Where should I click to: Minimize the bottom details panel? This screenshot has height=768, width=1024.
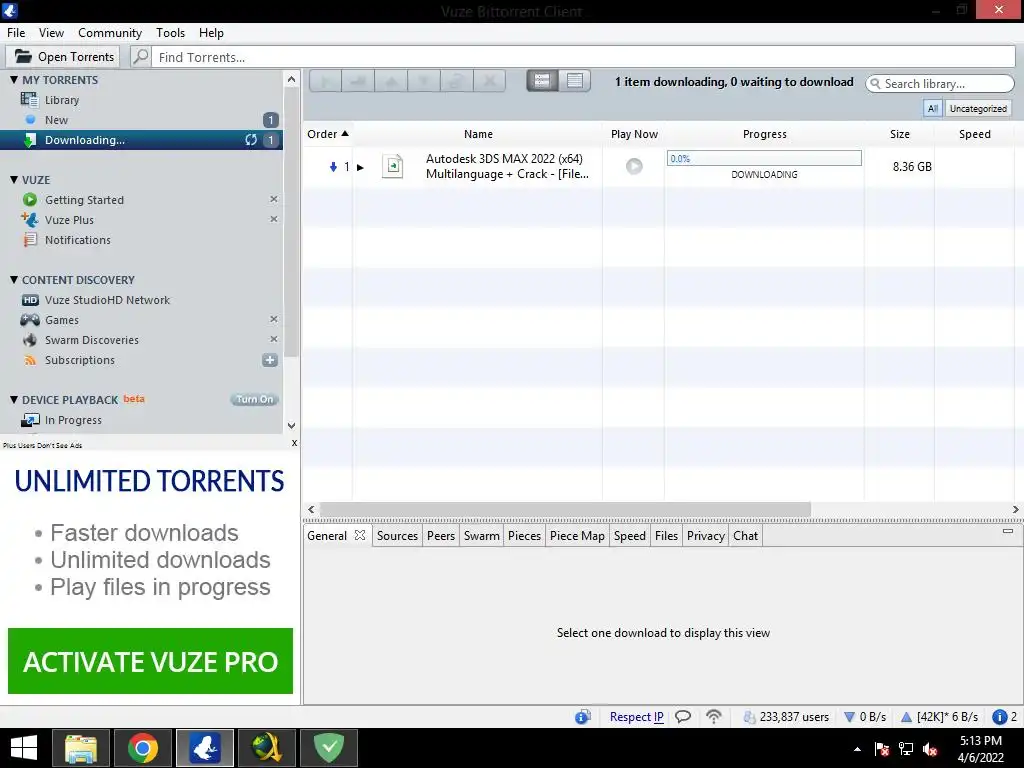[x=1008, y=531]
